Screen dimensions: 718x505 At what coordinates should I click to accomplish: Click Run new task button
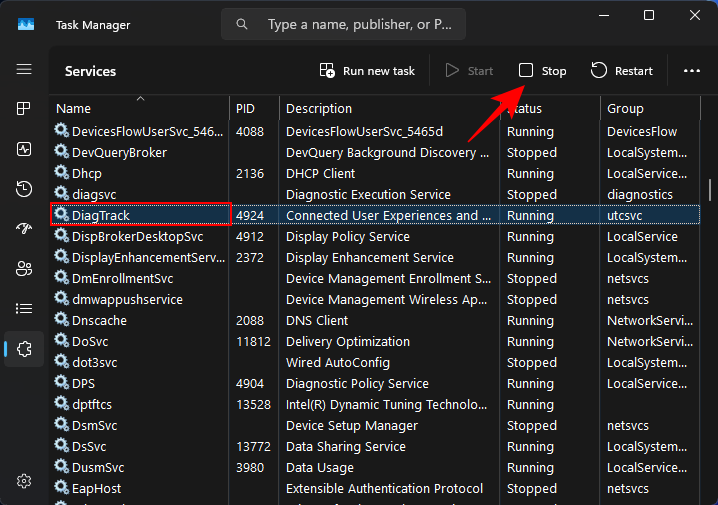tap(367, 71)
